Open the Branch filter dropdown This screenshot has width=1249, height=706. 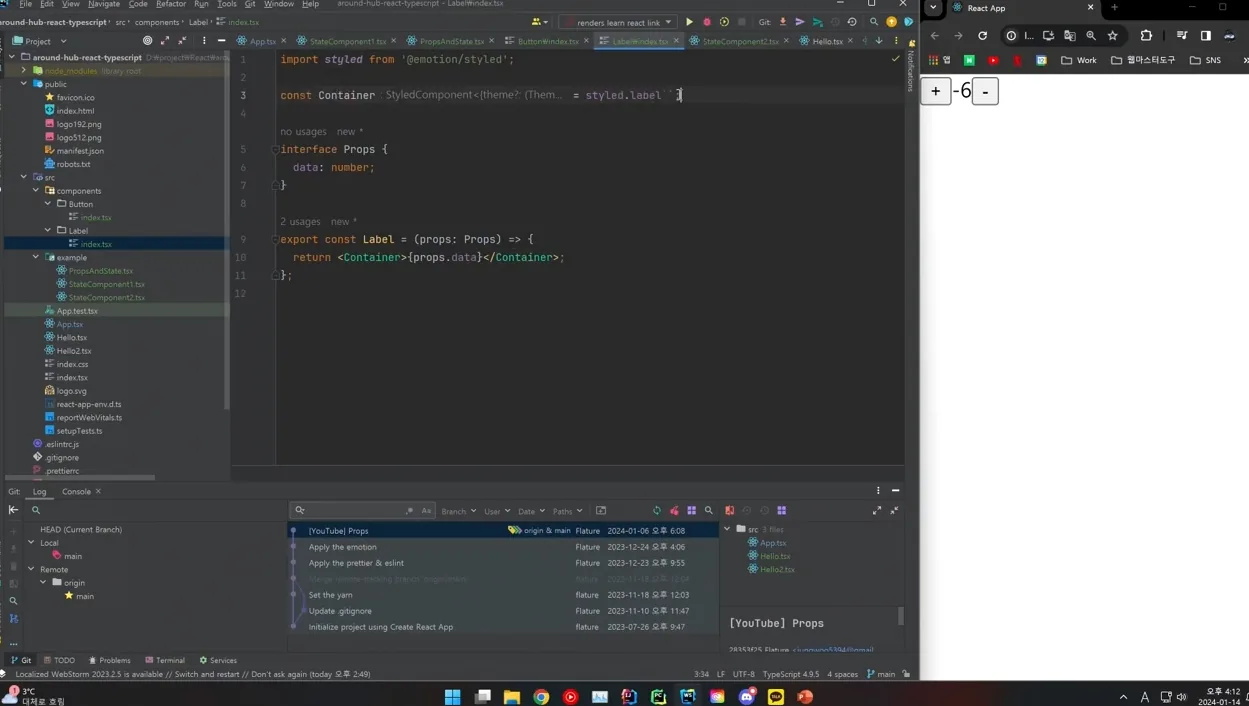[459, 511]
